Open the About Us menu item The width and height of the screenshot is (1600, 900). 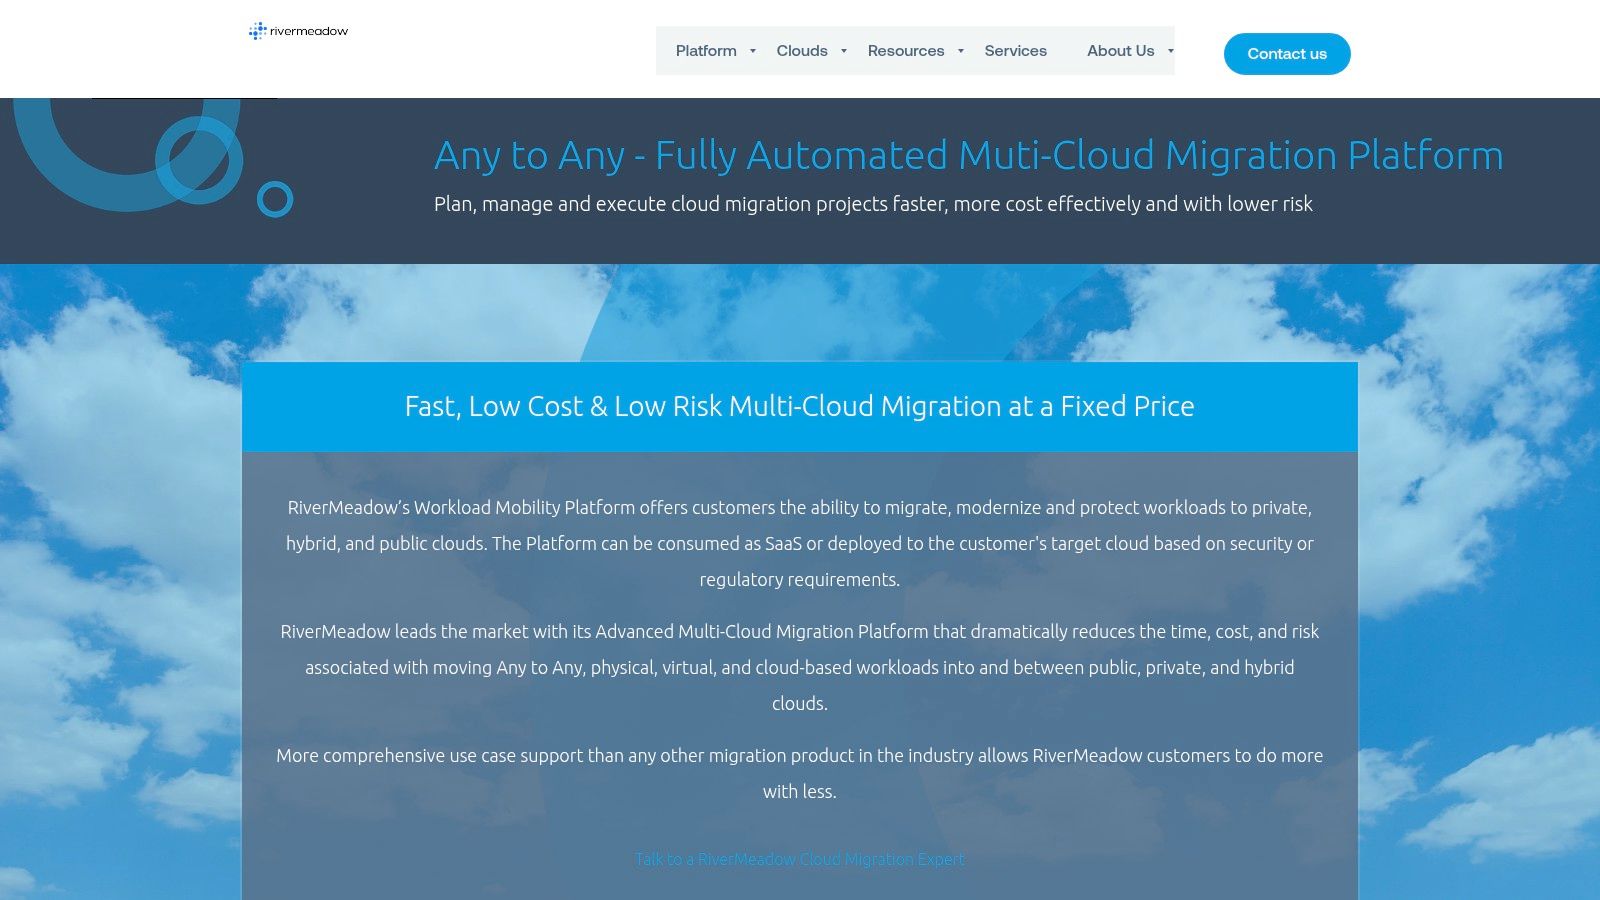point(1120,51)
